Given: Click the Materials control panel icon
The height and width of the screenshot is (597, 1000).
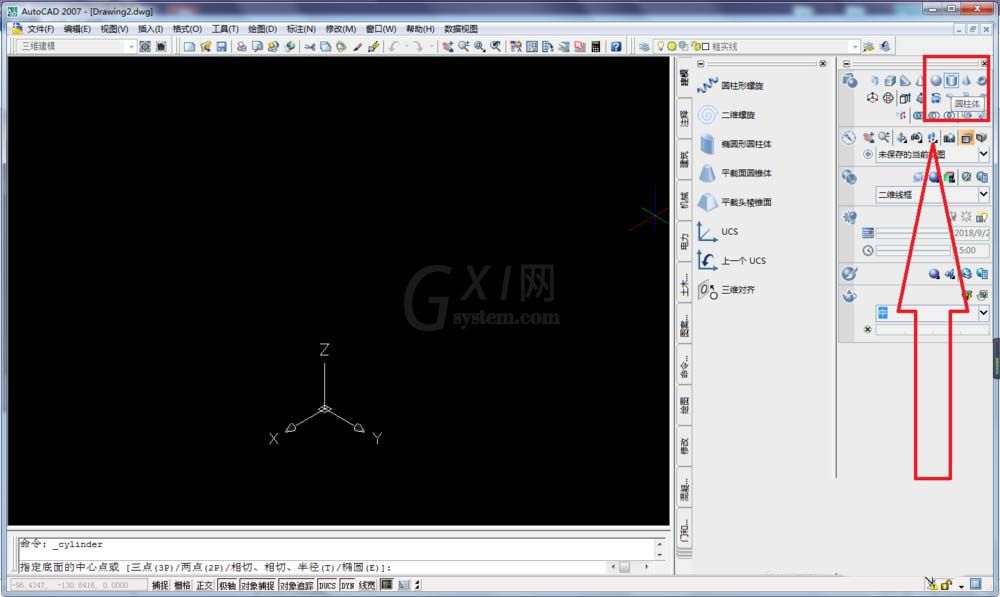Looking at the screenshot, I should coord(849,274).
